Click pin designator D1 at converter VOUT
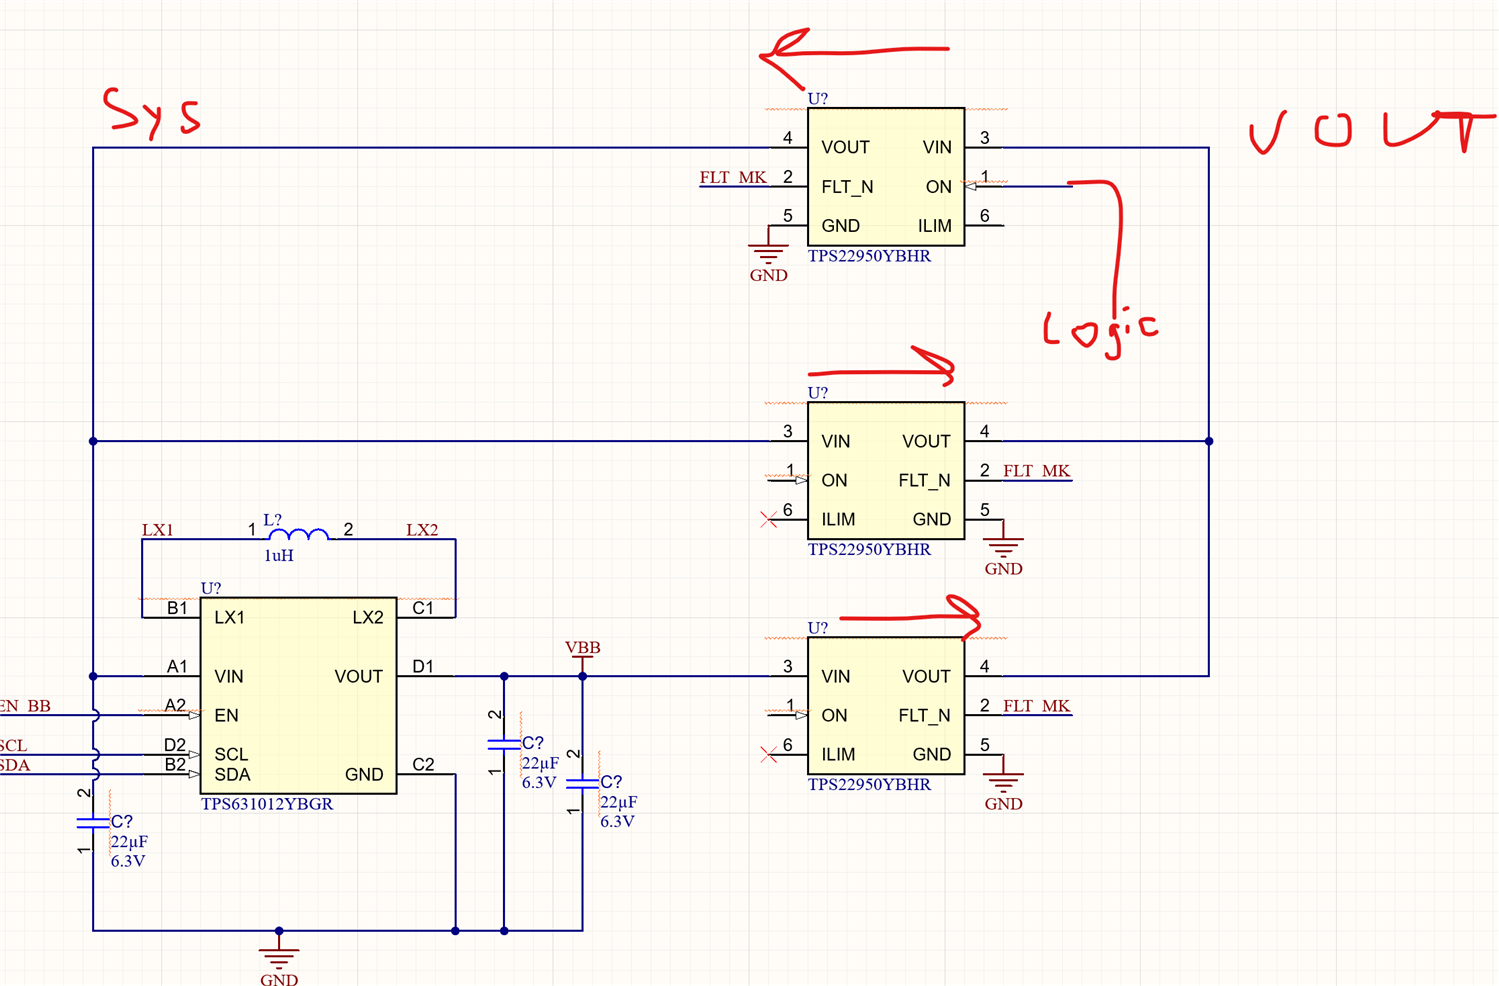This screenshot has width=1499, height=986. click(x=423, y=667)
